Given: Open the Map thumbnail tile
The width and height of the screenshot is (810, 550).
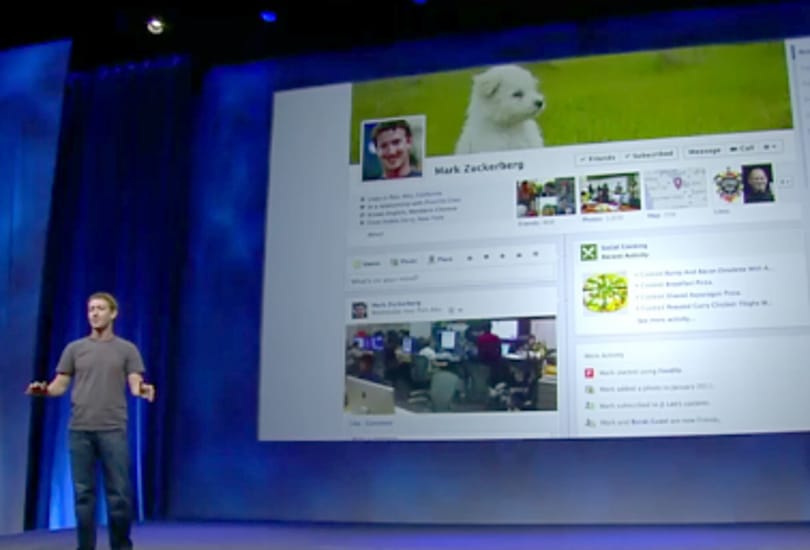Looking at the screenshot, I should click(x=676, y=188).
